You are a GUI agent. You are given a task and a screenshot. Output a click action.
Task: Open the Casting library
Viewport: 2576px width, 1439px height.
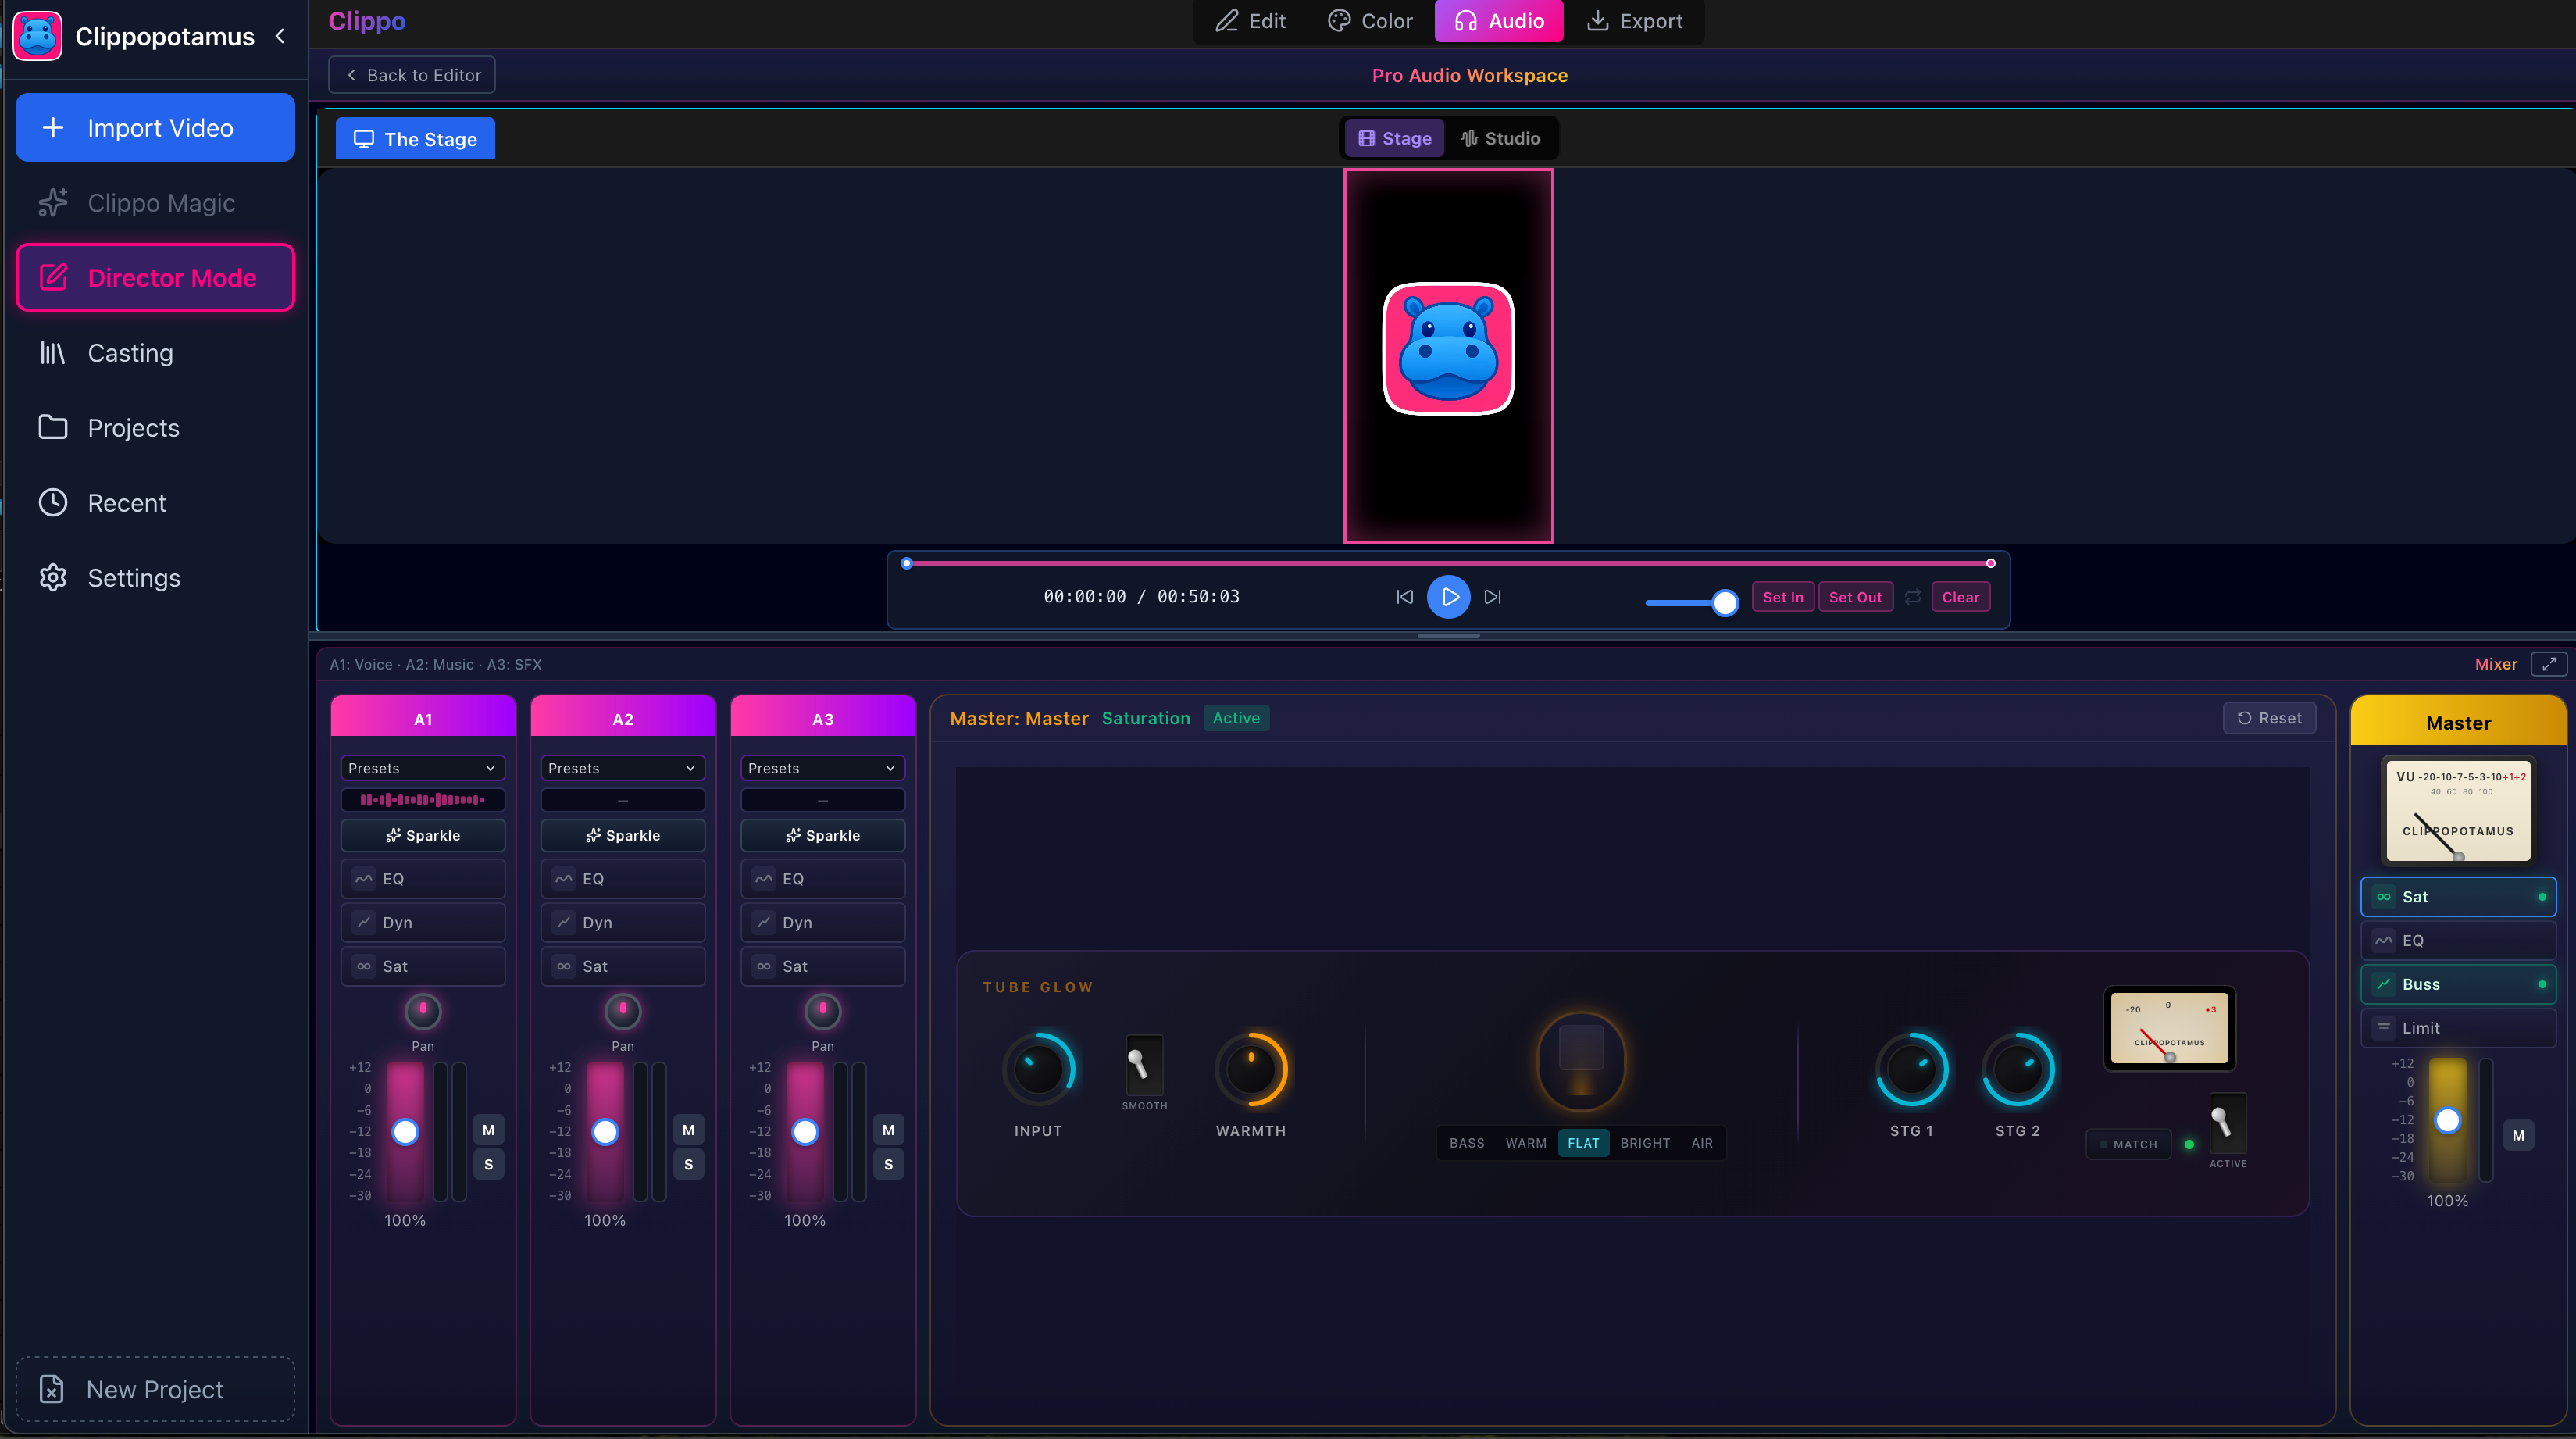click(x=155, y=353)
